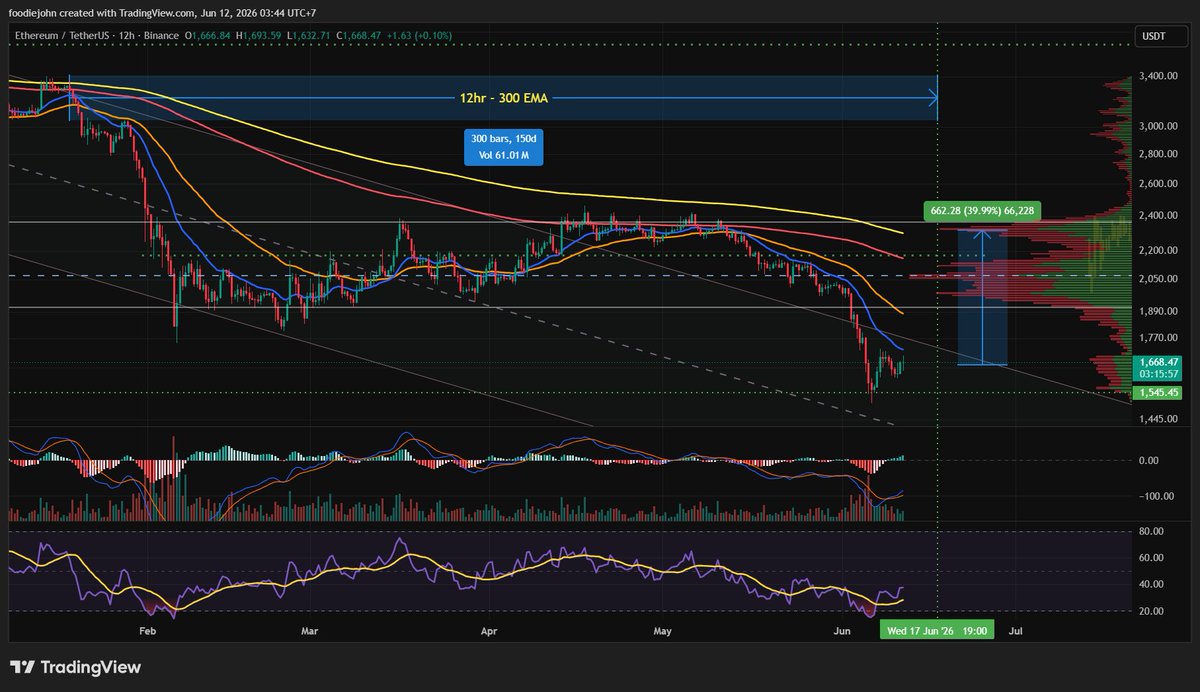1200x692 pixels.
Task: Click the Apr label on time axis
Action: (489, 631)
